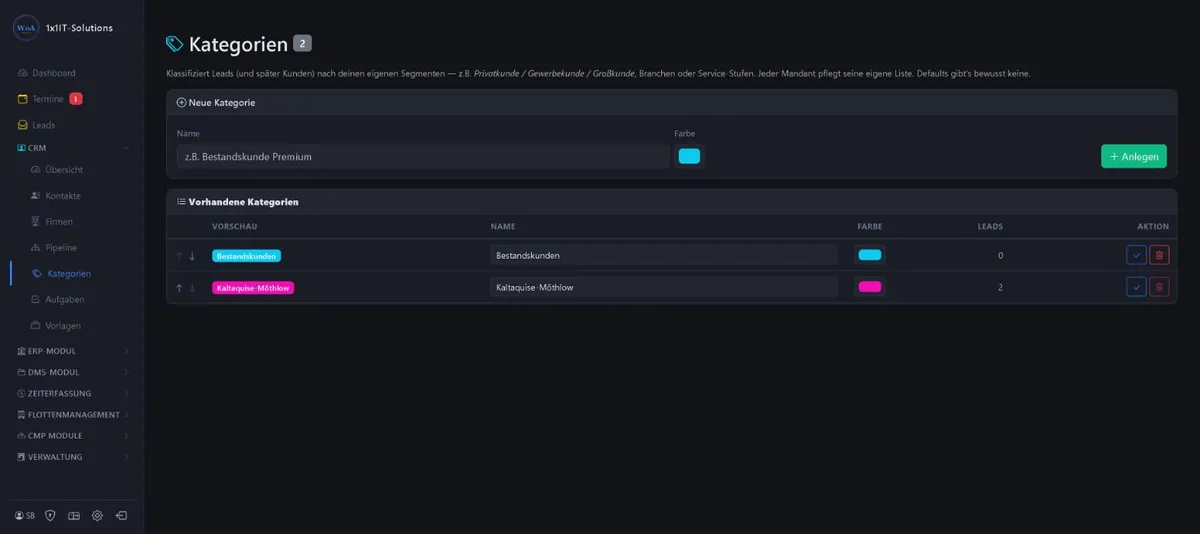
Task: Click the Leads inbox icon
Action: 23,125
